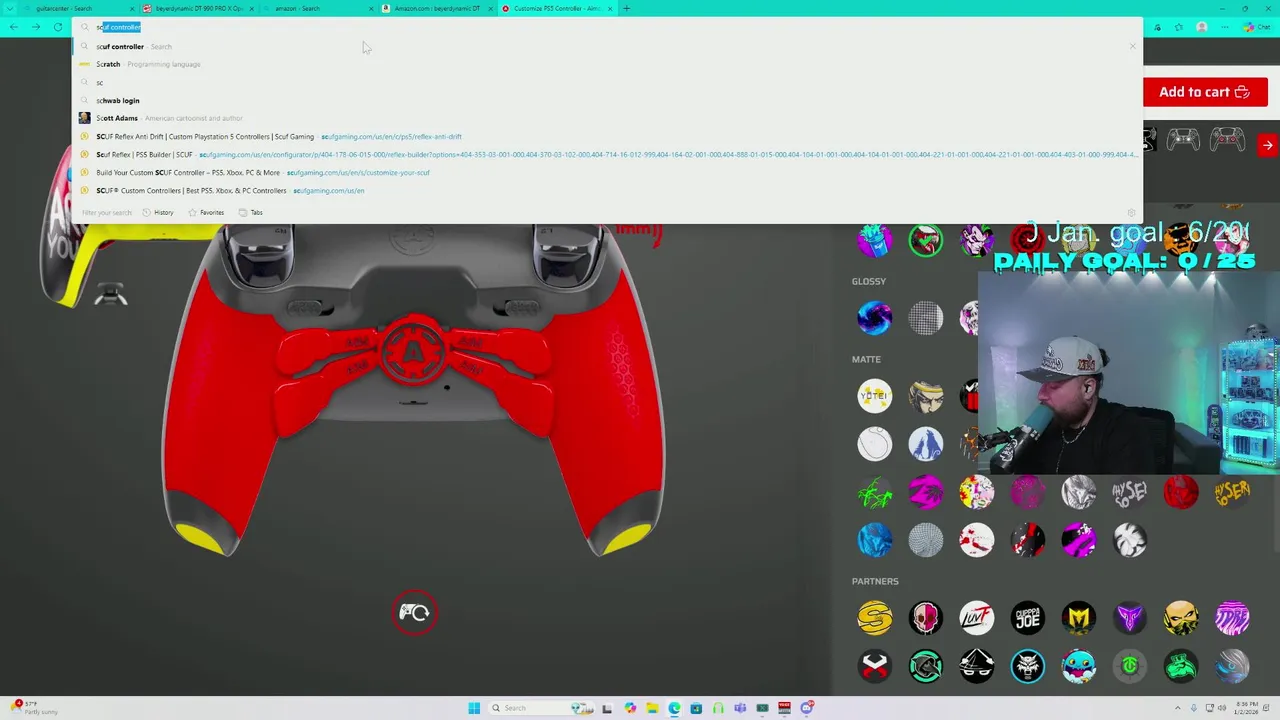Viewport: 1280px width, 720px height.
Task: Open Microsoft Edge from the taskbar
Action: pos(674,708)
